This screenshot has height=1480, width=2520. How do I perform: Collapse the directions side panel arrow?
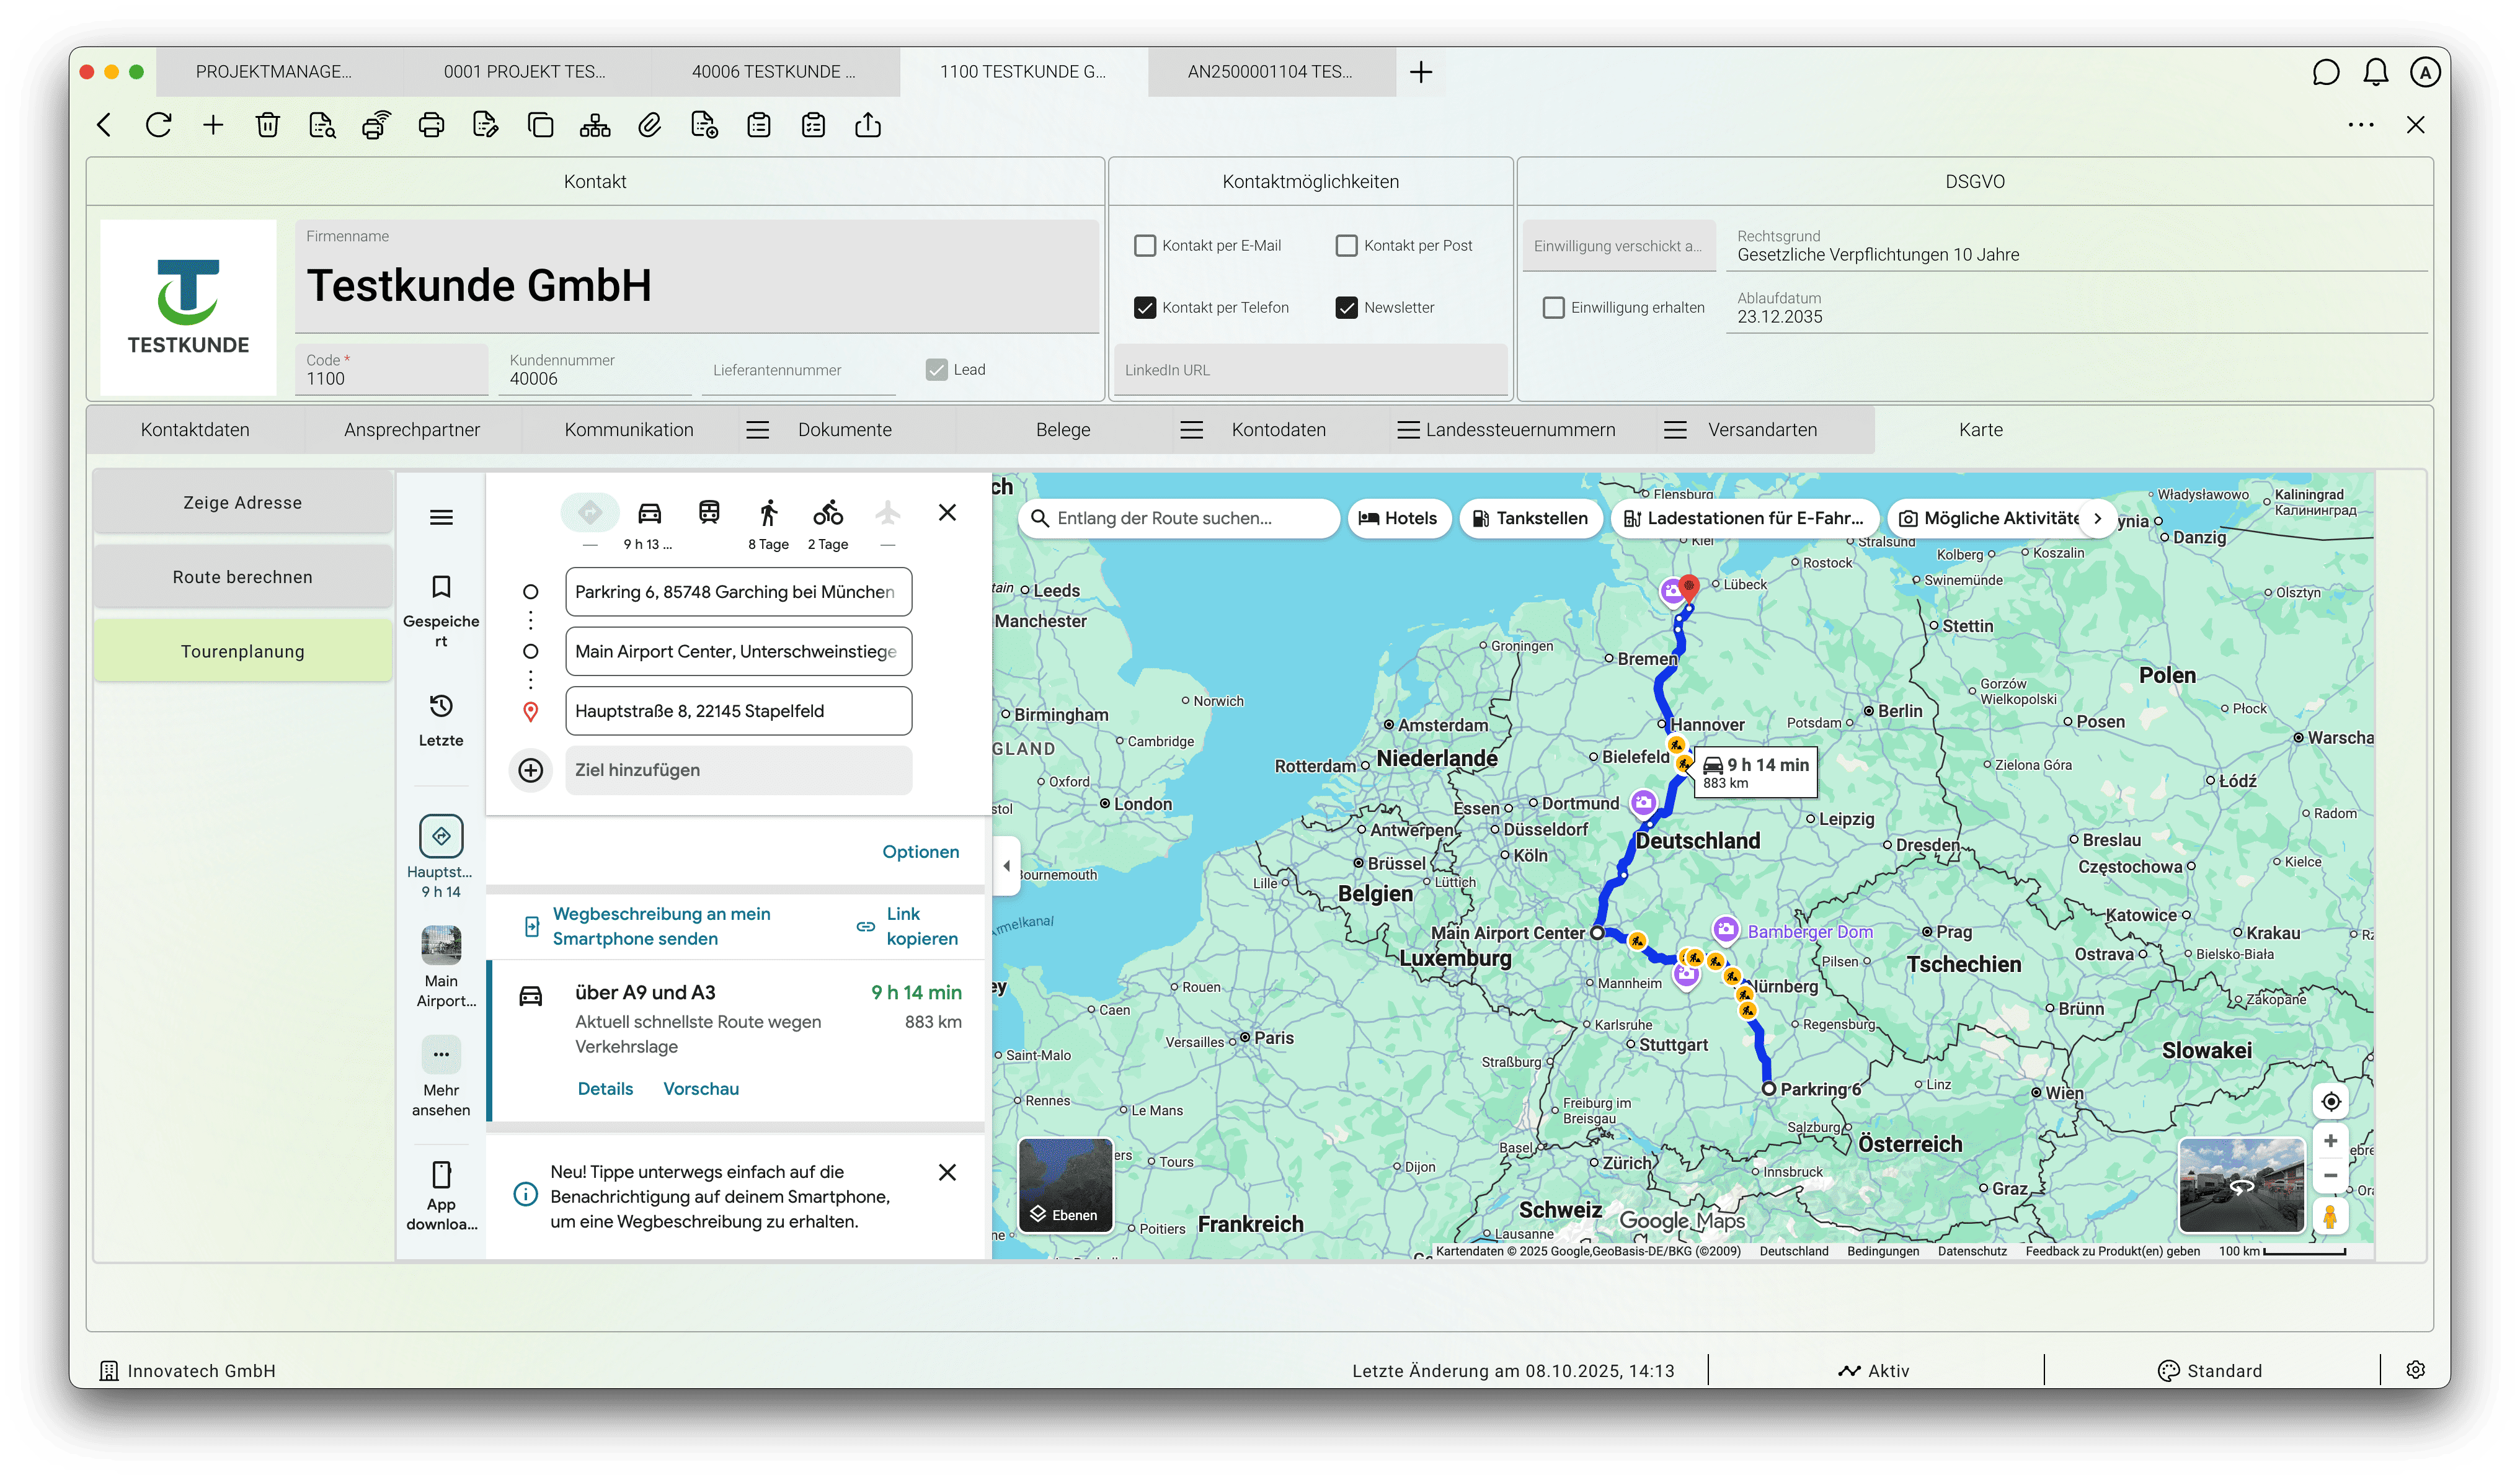click(x=1006, y=866)
